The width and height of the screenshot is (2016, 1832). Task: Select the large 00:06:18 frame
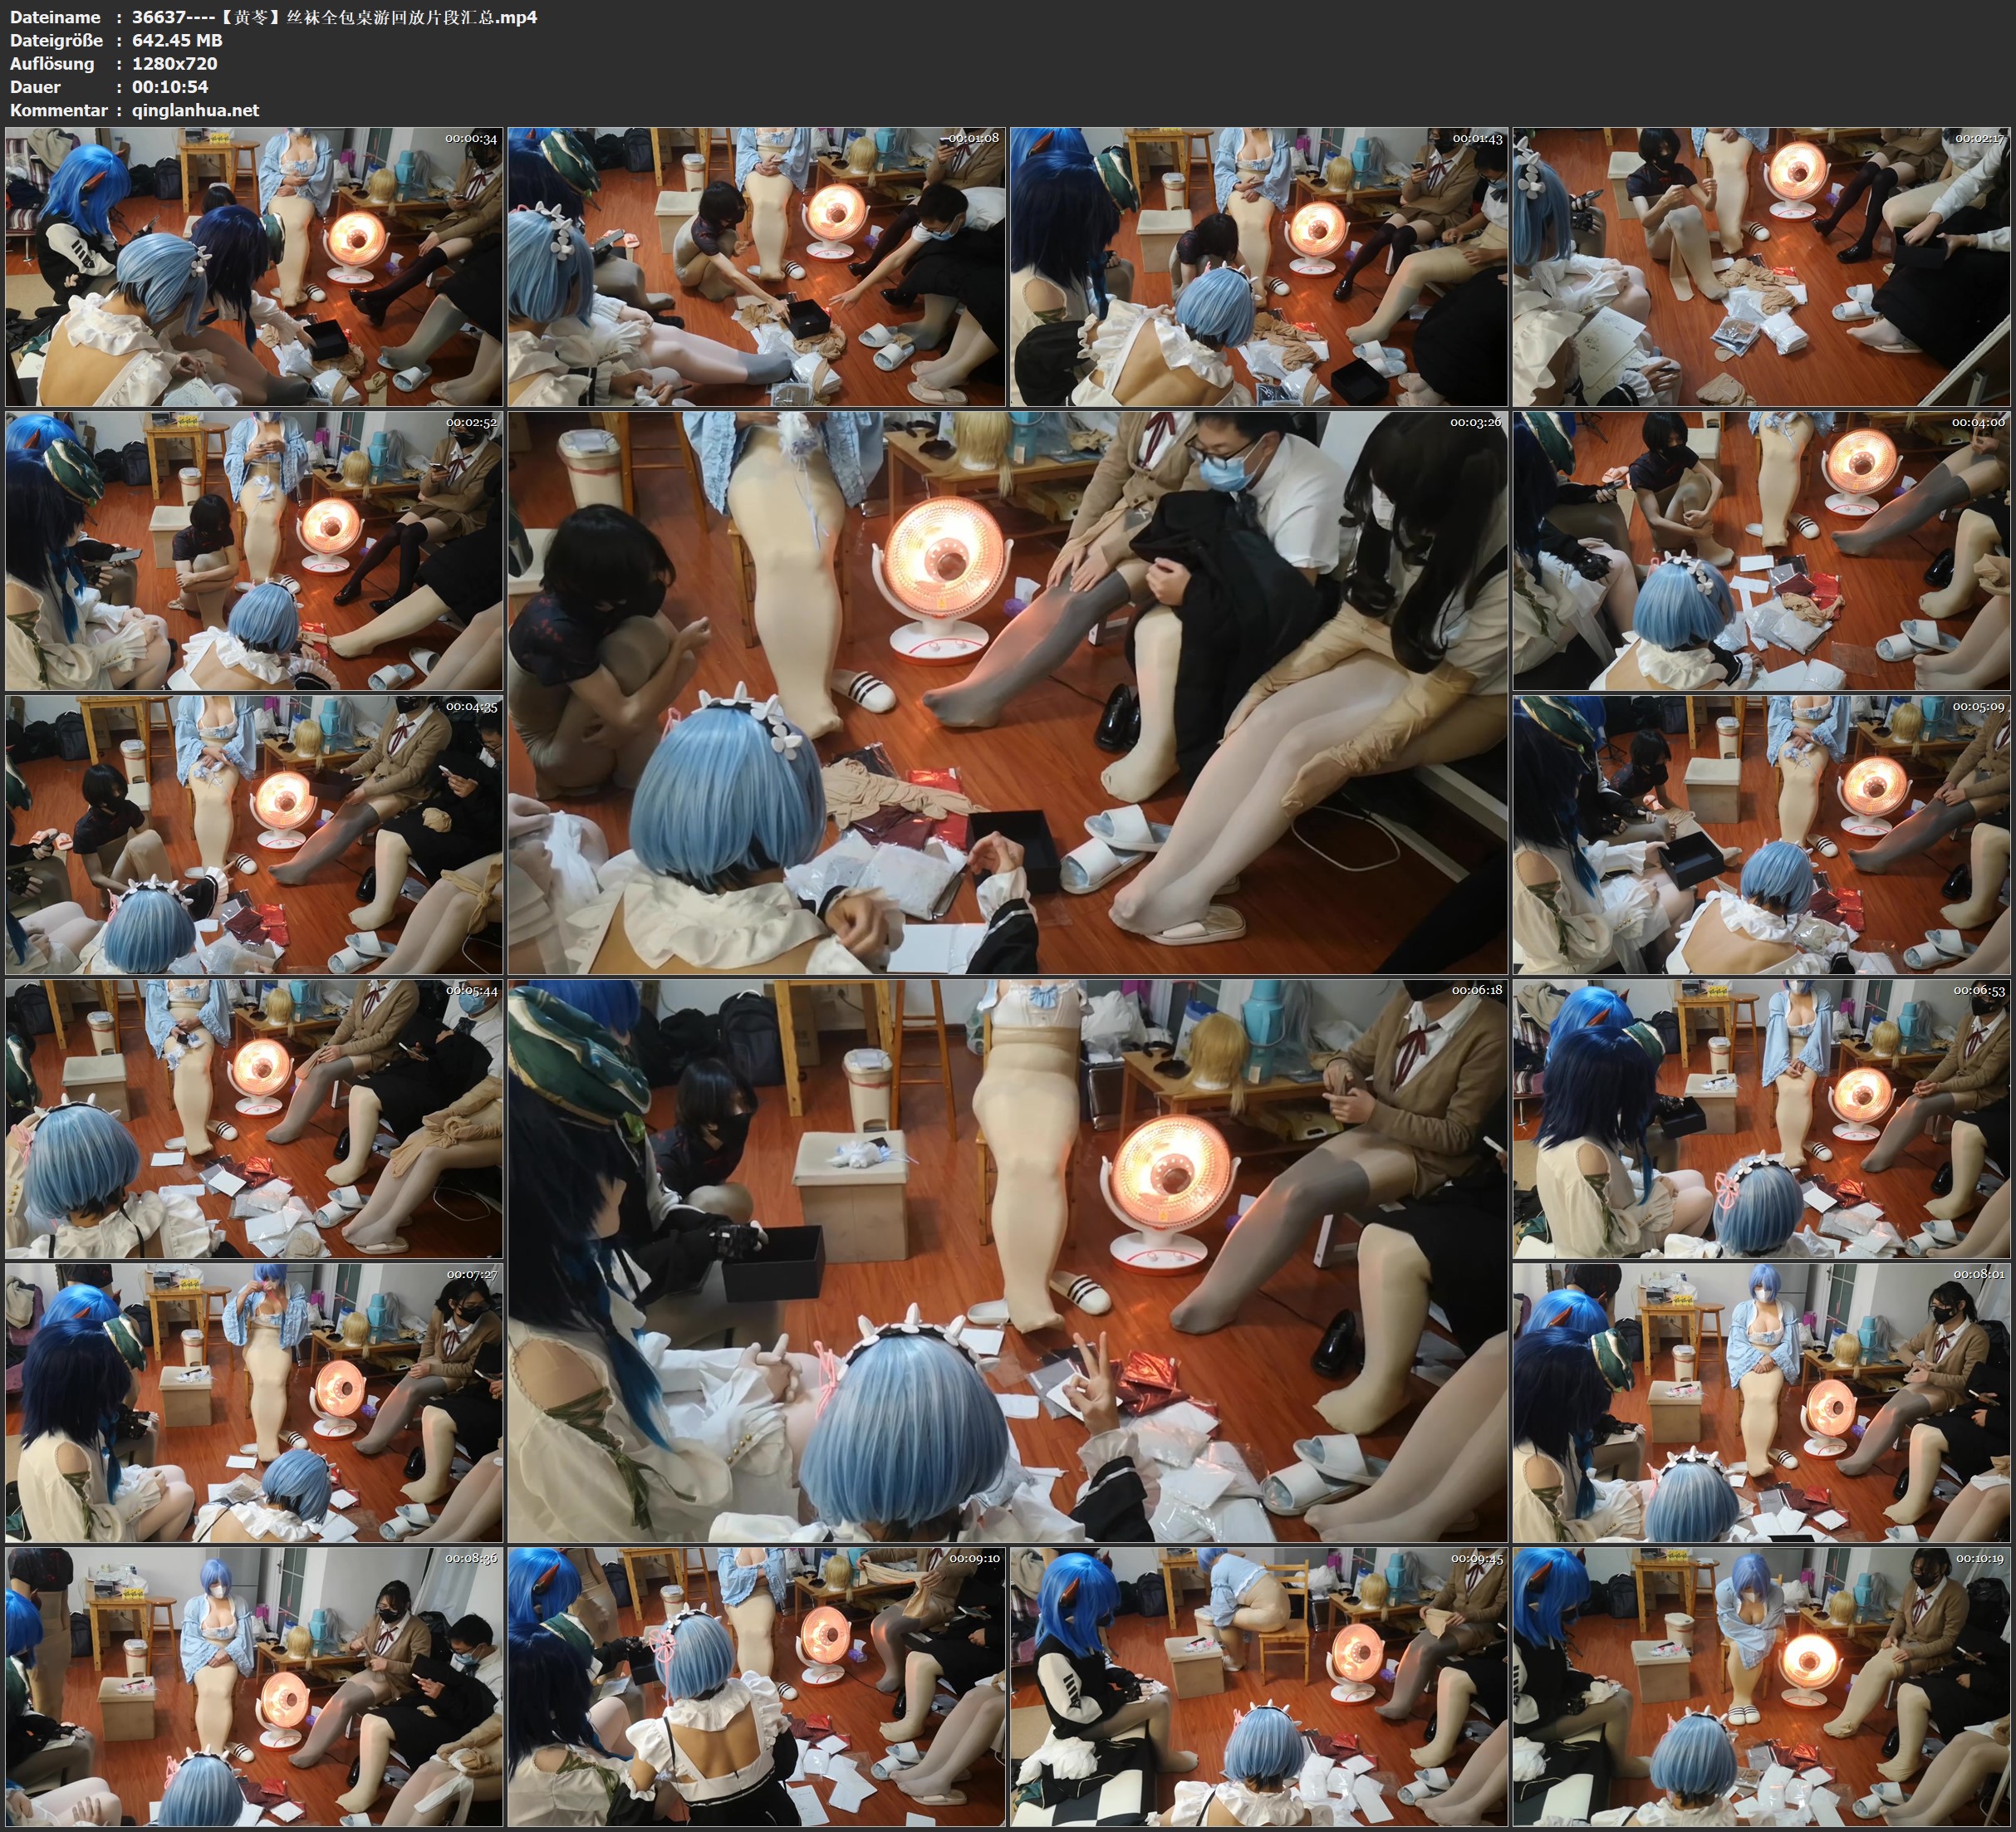click(1007, 1260)
